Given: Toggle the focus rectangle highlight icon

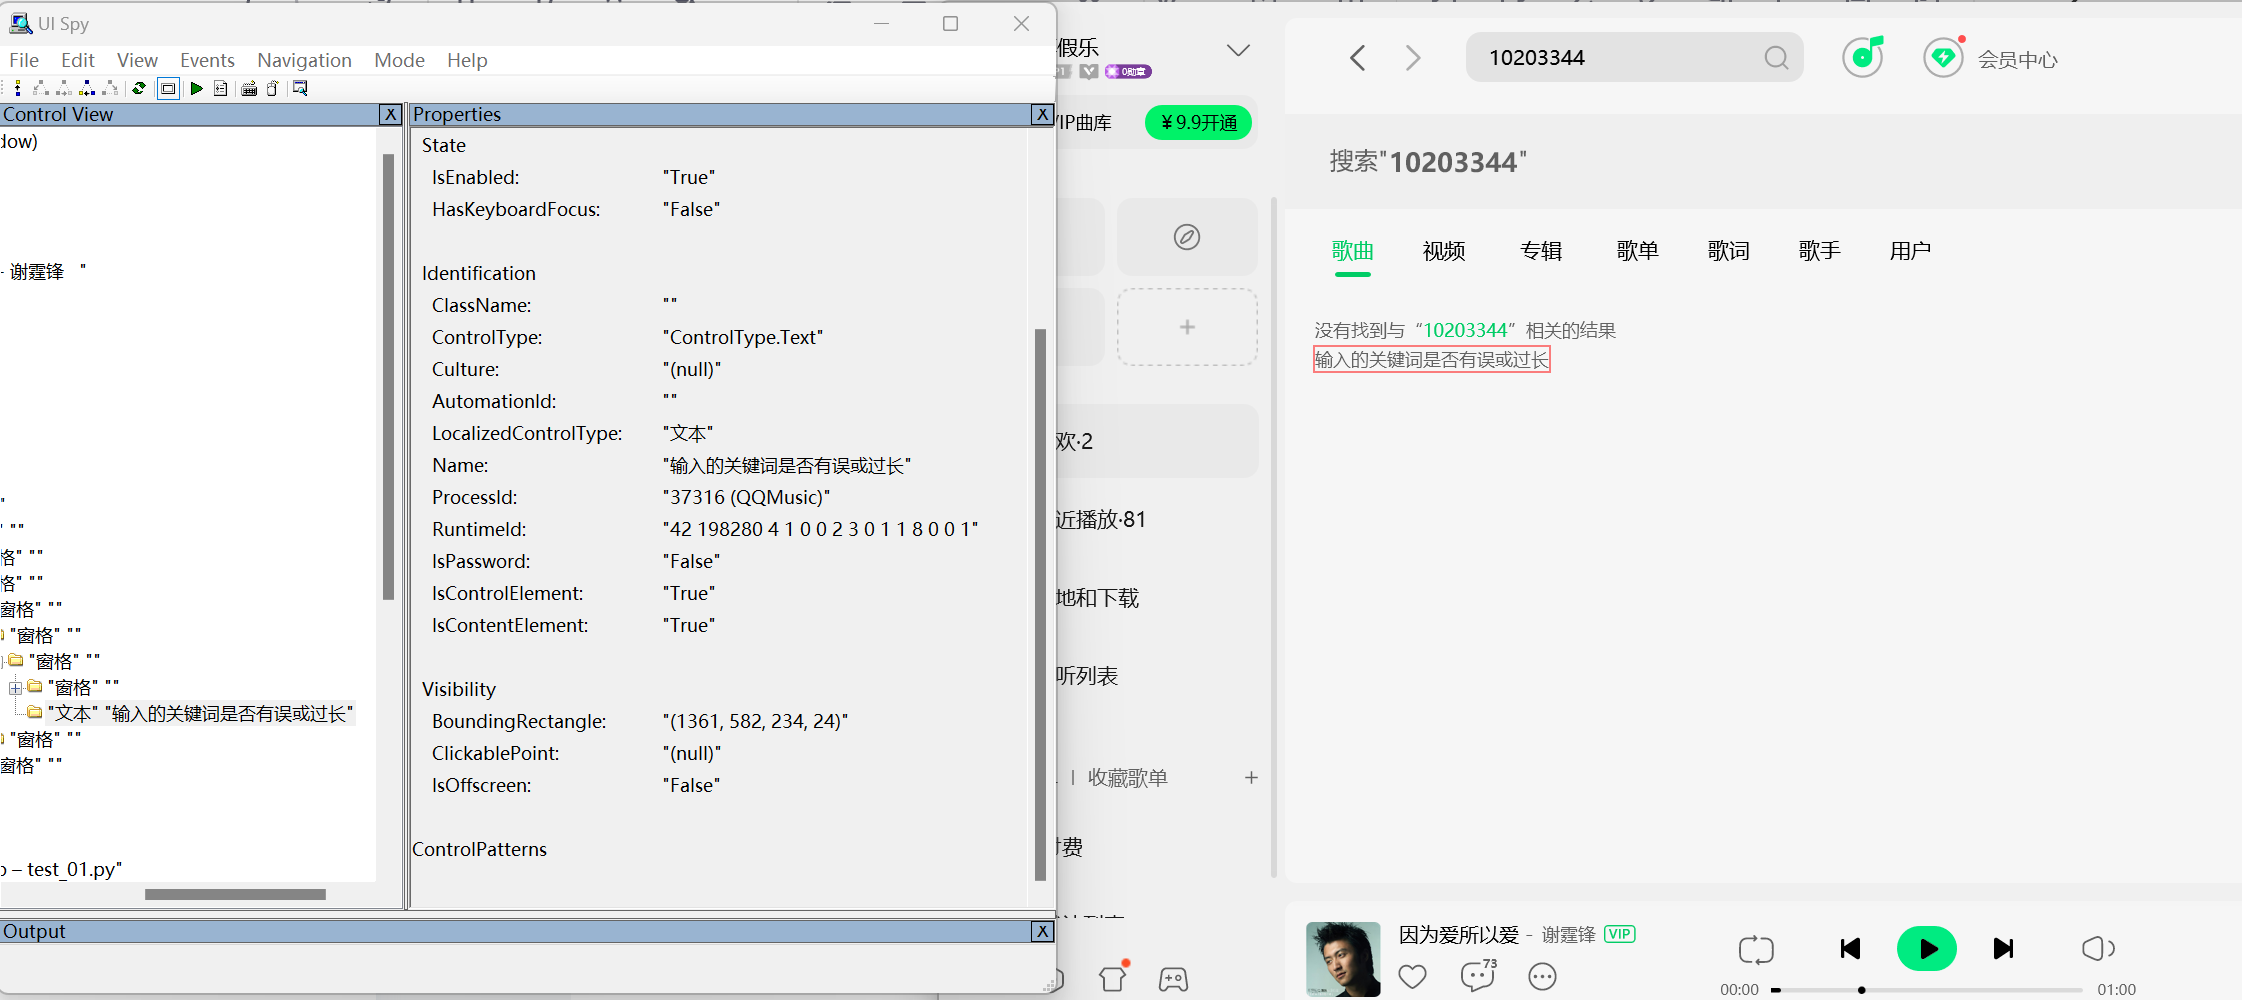Looking at the screenshot, I should 168,88.
